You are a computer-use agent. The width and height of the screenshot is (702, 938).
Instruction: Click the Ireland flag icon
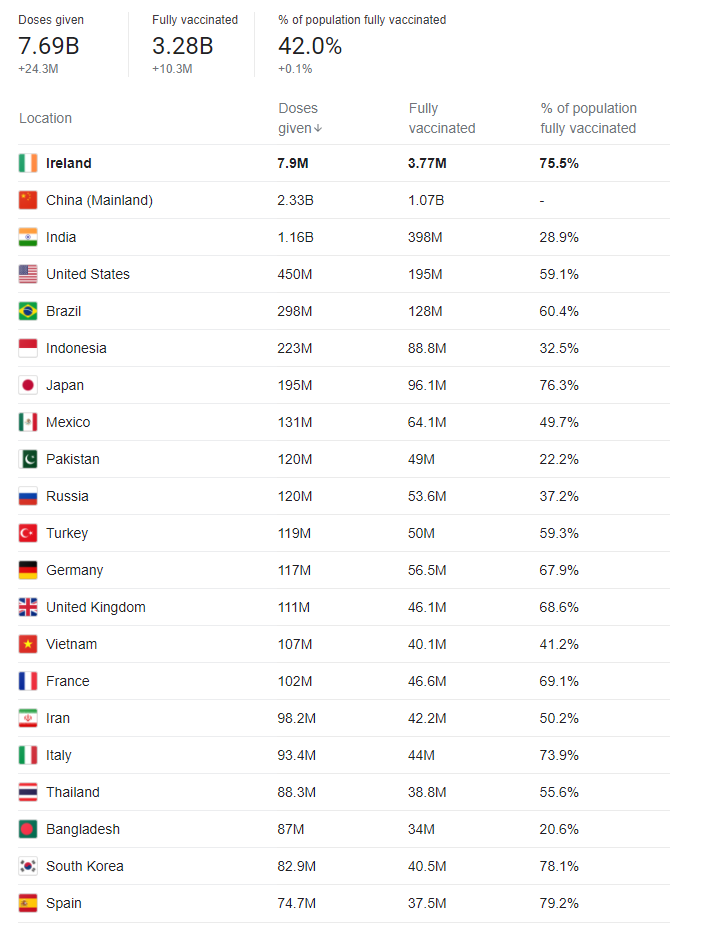[28, 163]
